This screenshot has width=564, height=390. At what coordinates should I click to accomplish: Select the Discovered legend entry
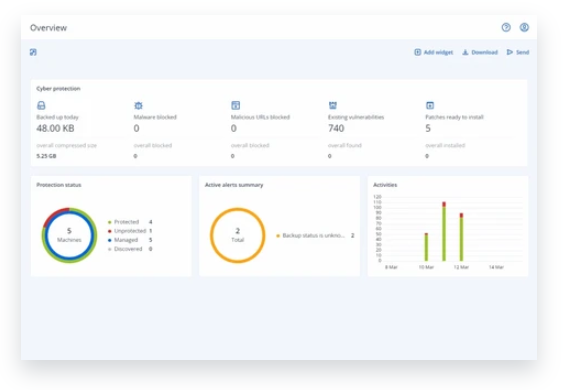pos(130,249)
